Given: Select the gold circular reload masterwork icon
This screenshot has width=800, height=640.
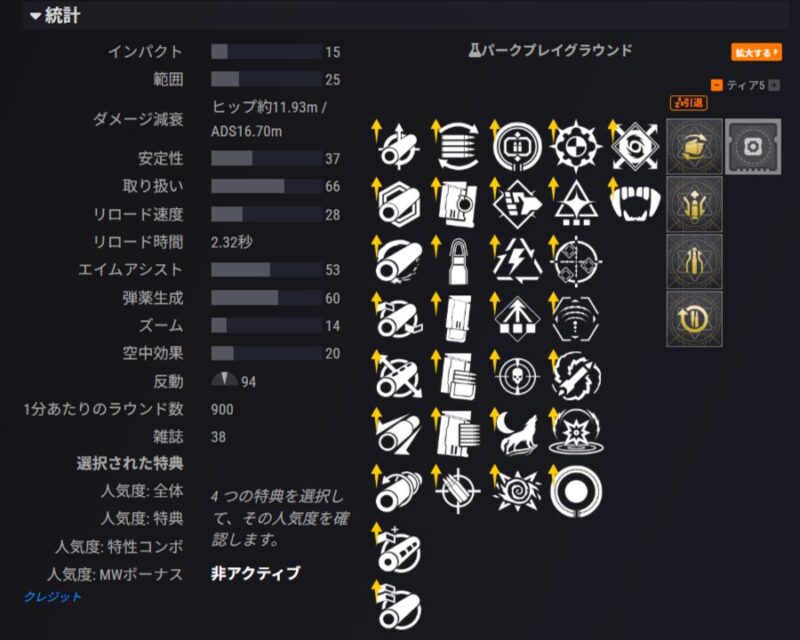Looking at the screenshot, I should coord(694,319).
